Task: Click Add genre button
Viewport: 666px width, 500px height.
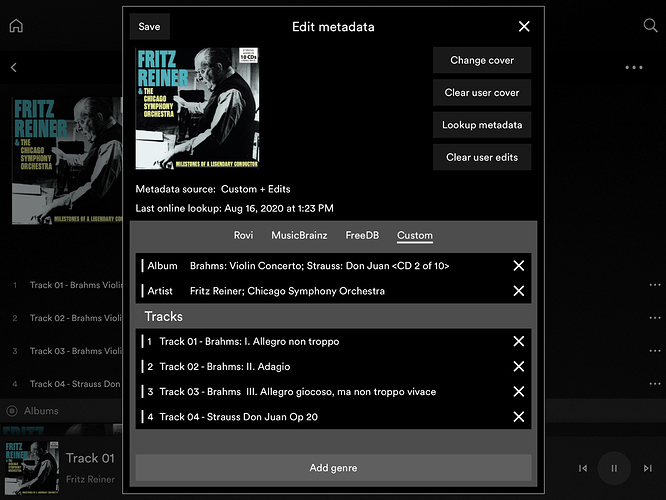Action: tap(333, 468)
